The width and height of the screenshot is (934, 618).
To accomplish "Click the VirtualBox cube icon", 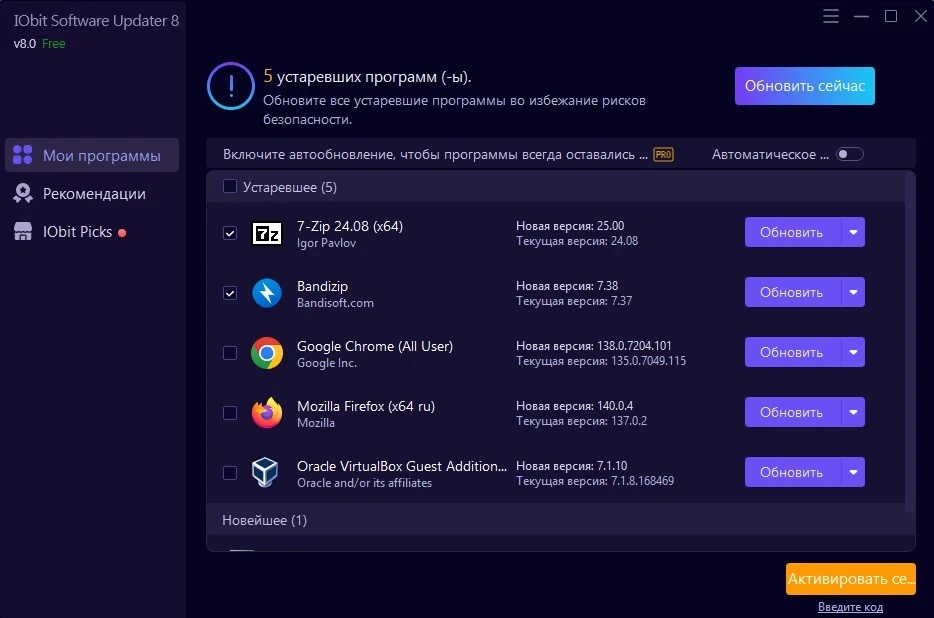I will tap(265, 473).
